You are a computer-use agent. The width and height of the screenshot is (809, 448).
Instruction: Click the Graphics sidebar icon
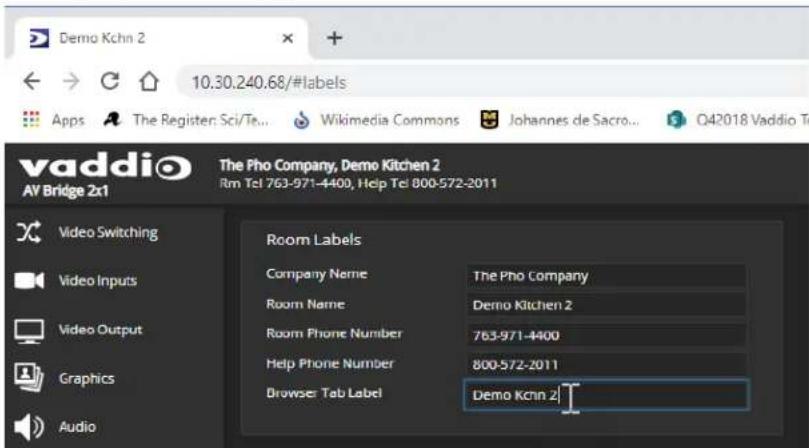[x=29, y=378]
